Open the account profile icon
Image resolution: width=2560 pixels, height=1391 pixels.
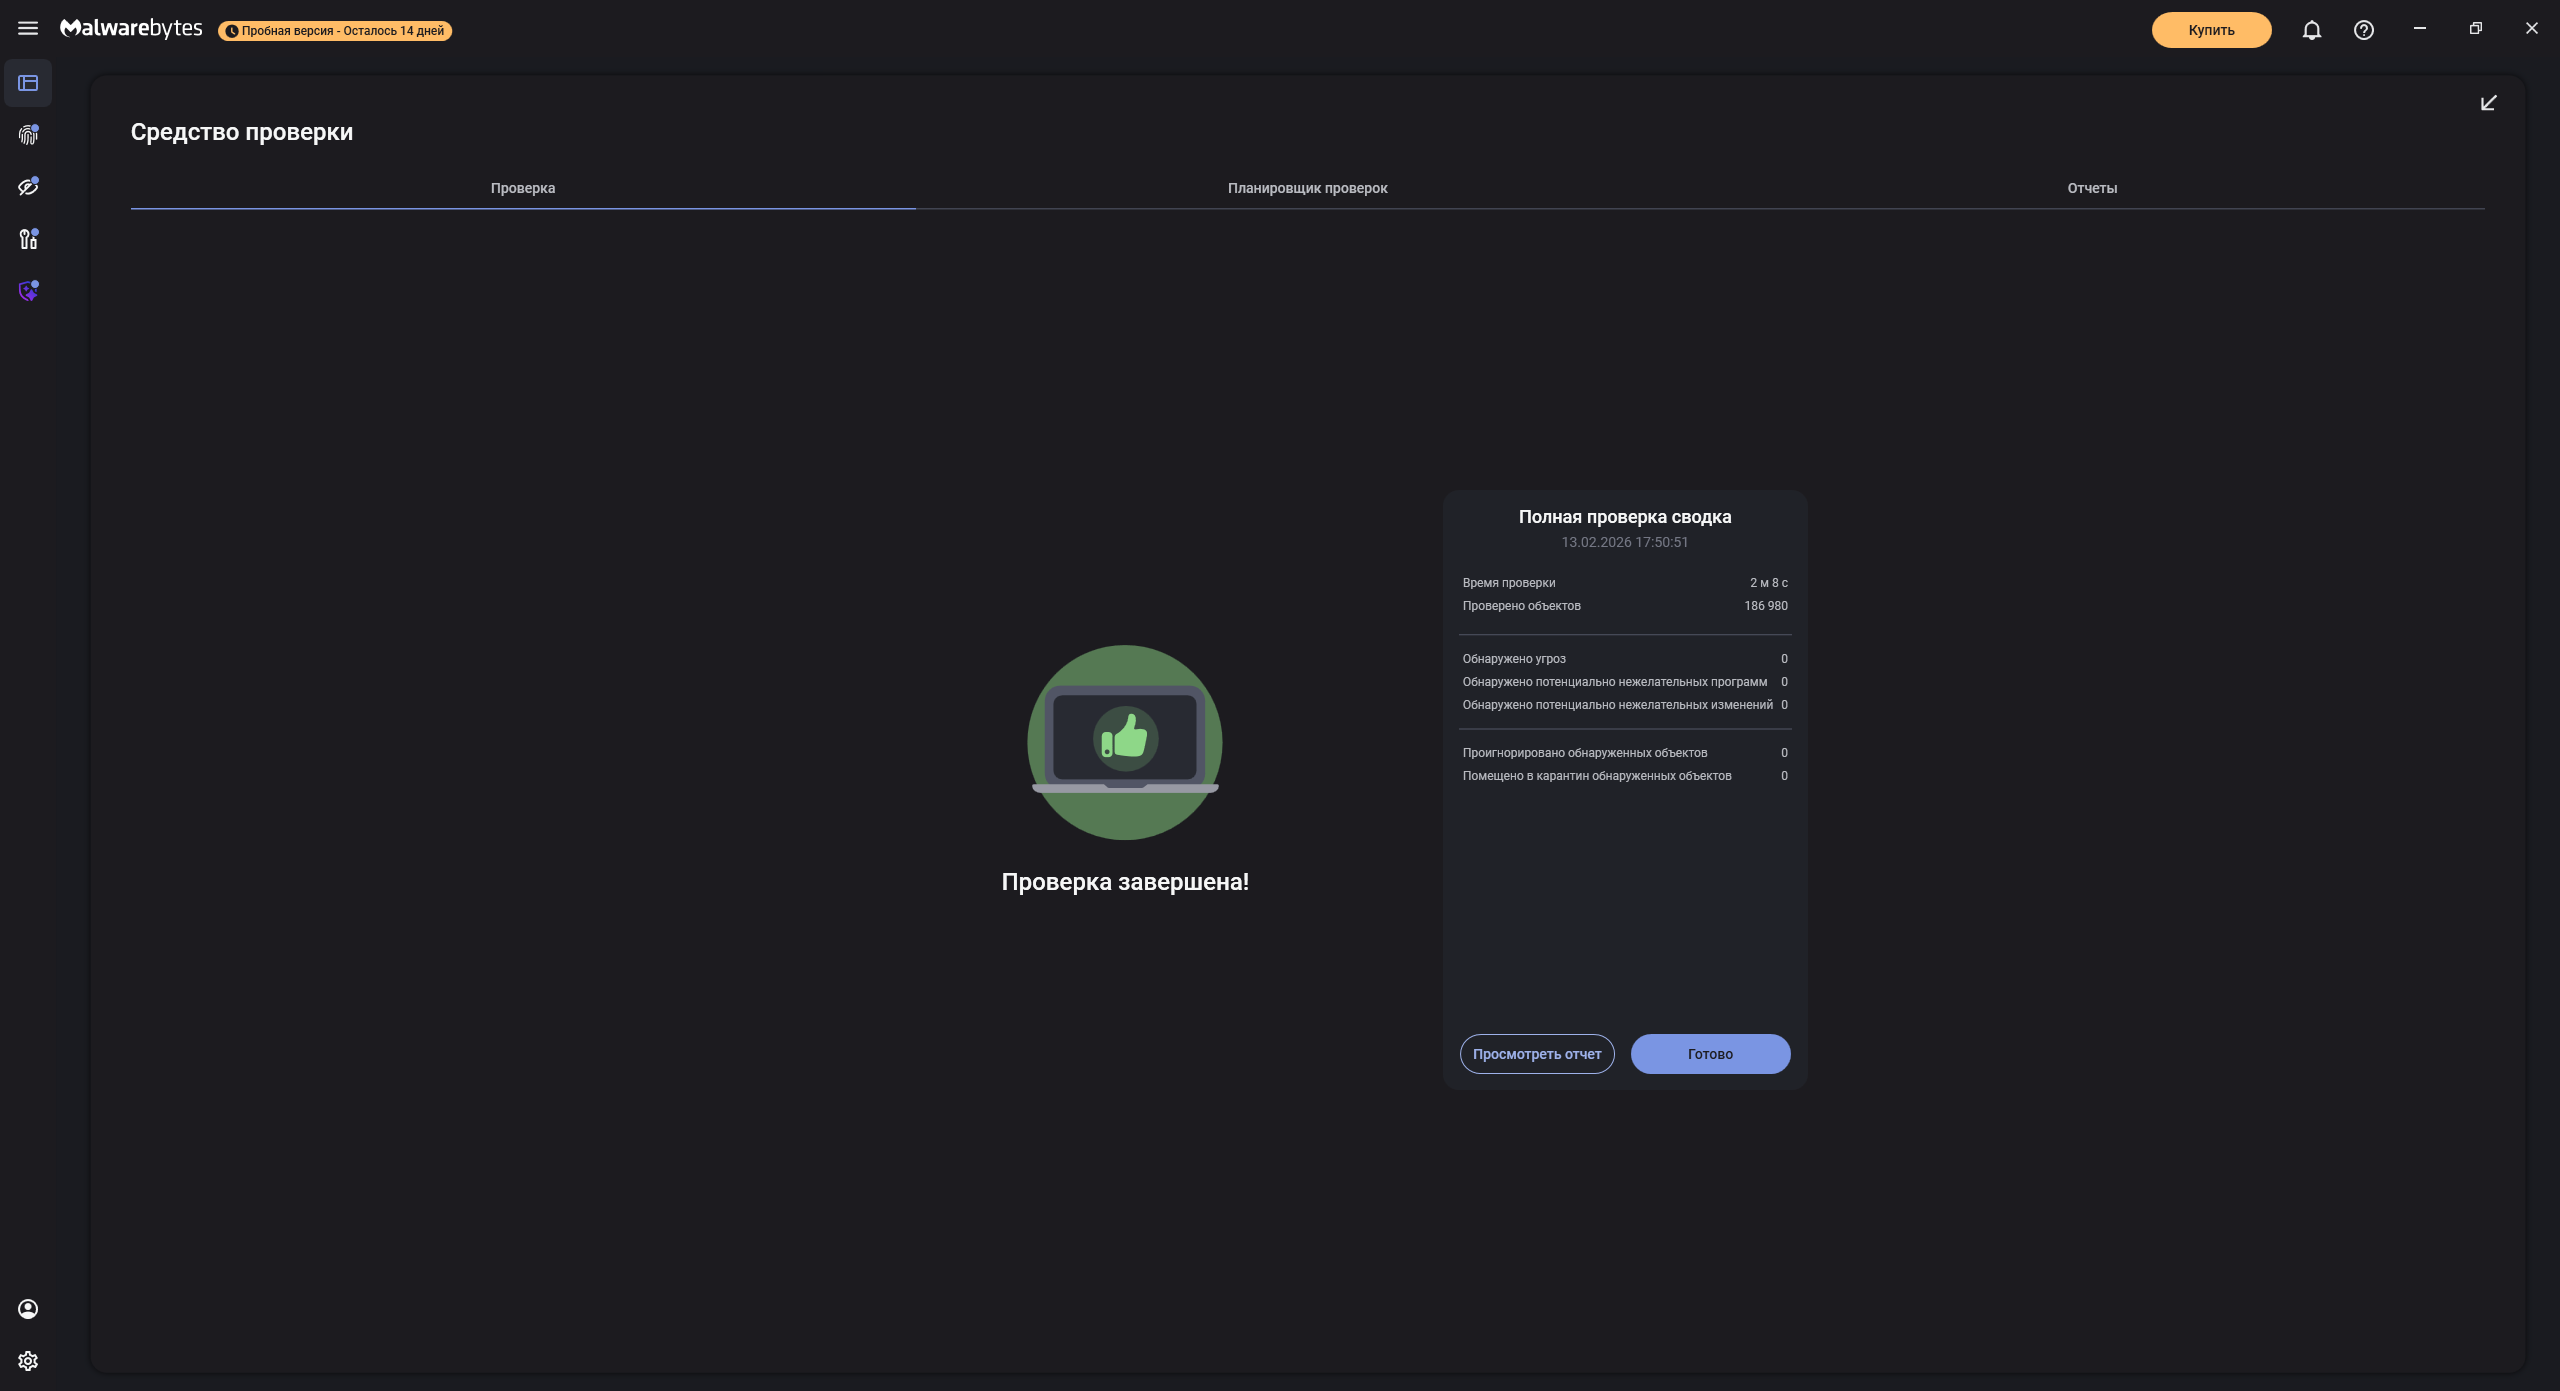[28, 1309]
